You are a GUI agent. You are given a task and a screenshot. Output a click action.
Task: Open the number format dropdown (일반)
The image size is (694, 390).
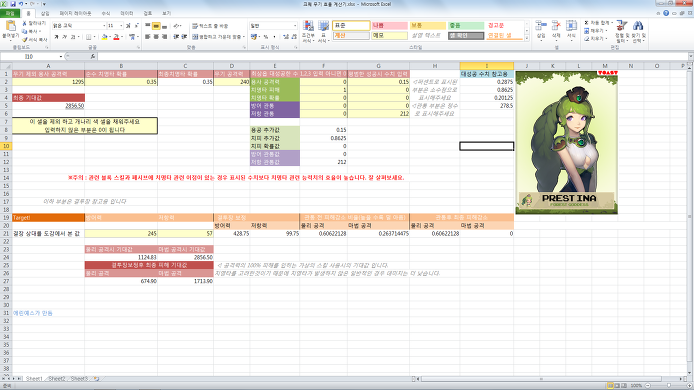(295, 26)
